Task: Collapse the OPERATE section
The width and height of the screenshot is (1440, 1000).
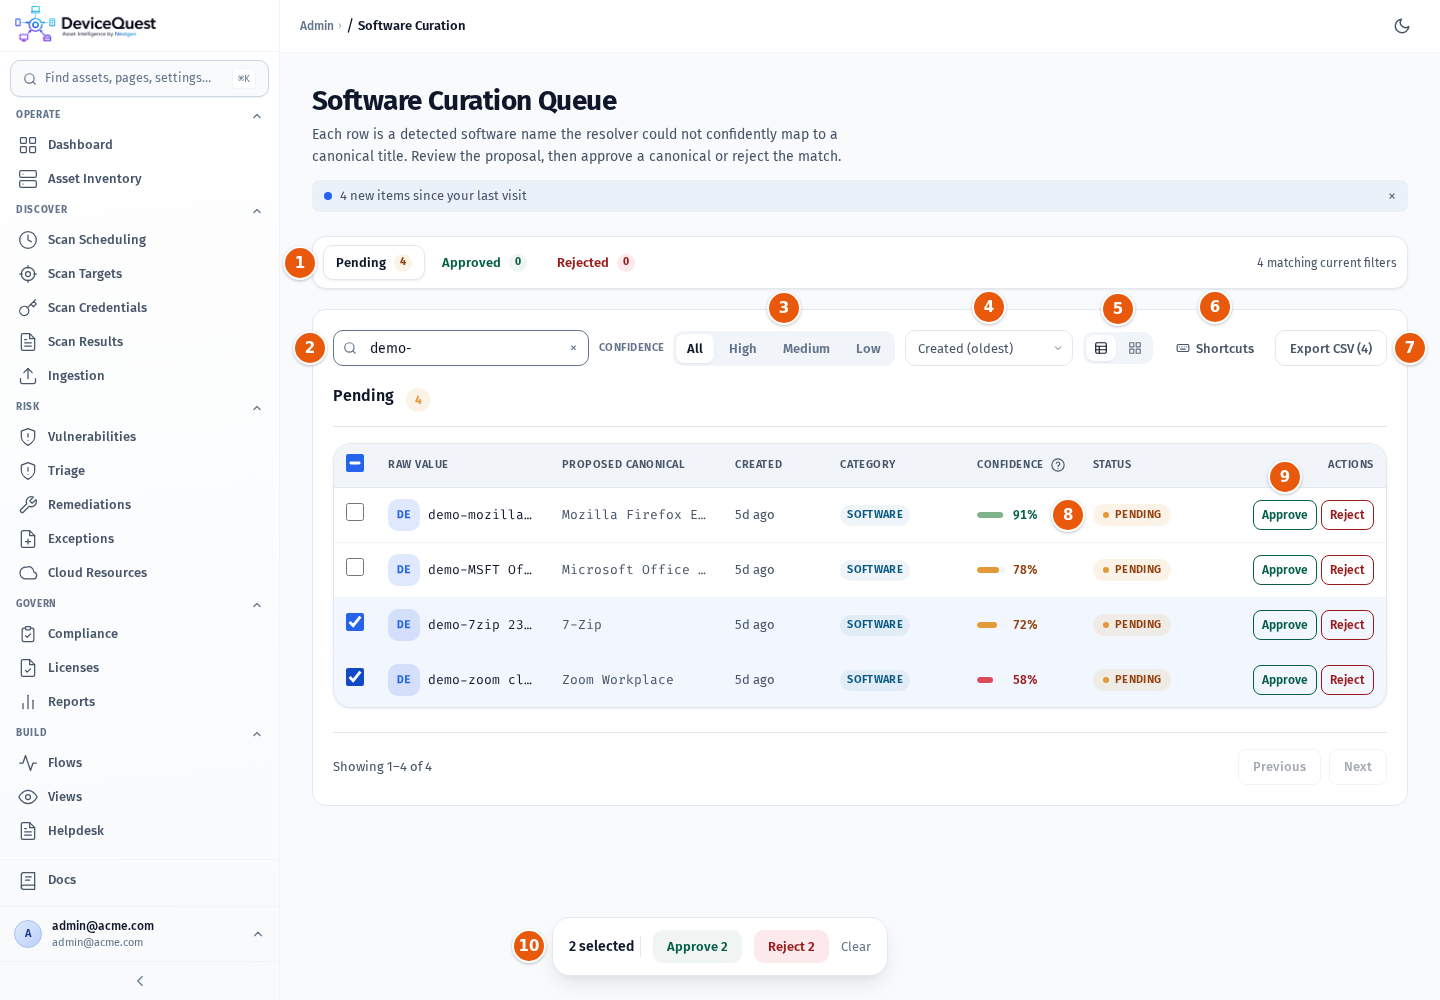Action: [257, 116]
